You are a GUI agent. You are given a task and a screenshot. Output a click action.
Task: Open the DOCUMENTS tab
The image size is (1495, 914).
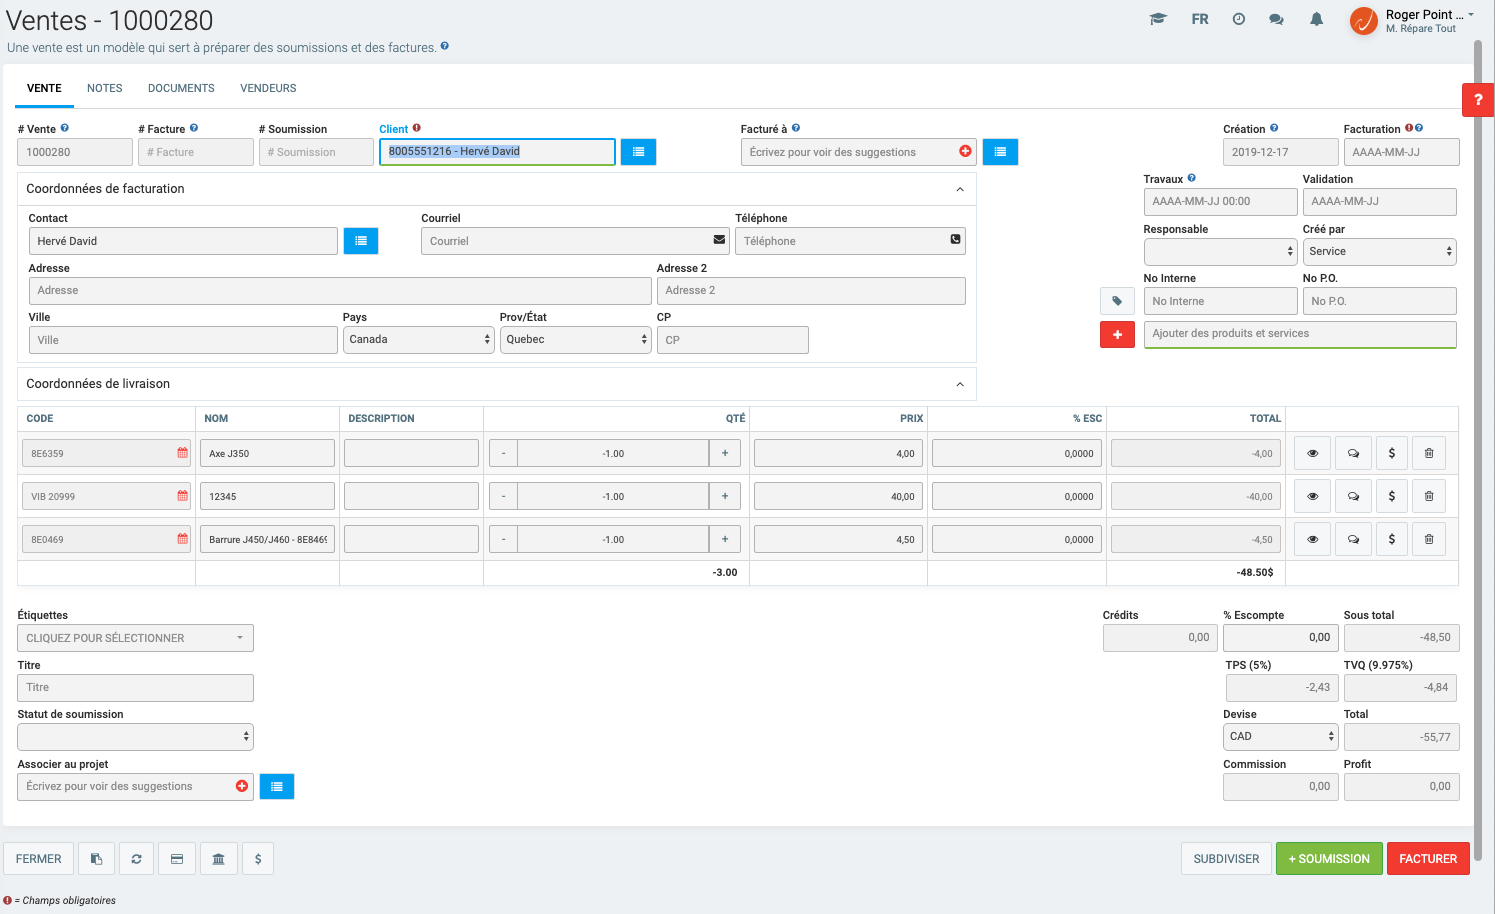click(181, 88)
